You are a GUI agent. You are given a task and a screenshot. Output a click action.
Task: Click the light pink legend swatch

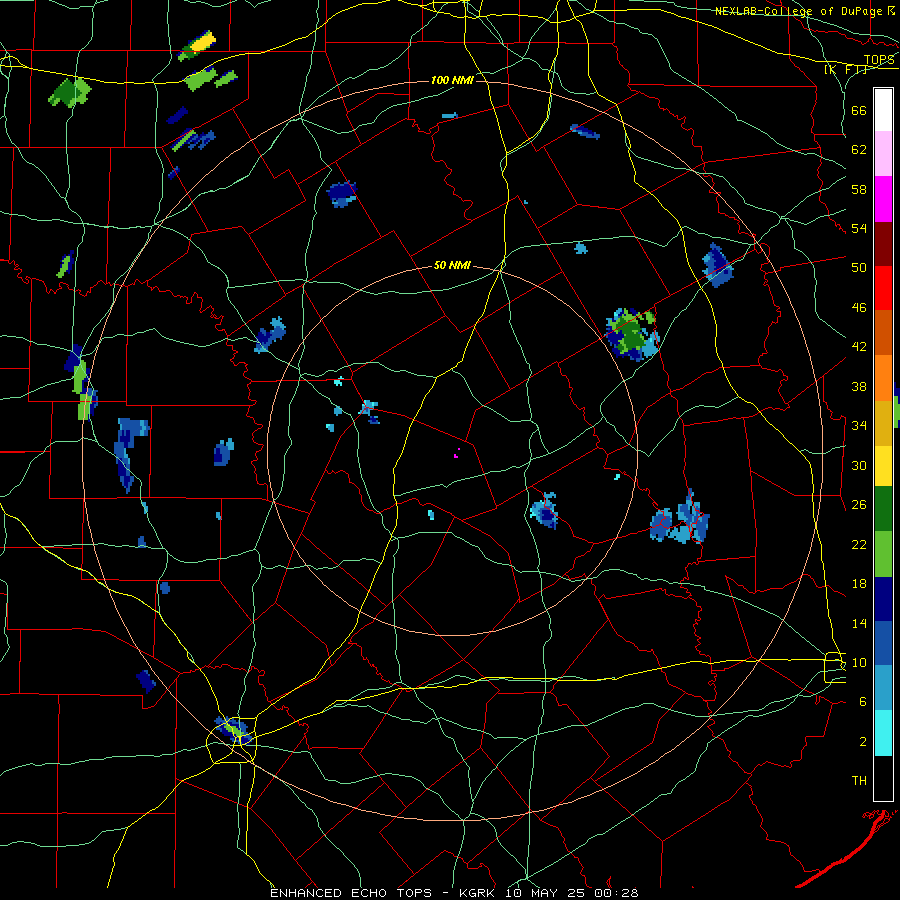coord(883,154)
